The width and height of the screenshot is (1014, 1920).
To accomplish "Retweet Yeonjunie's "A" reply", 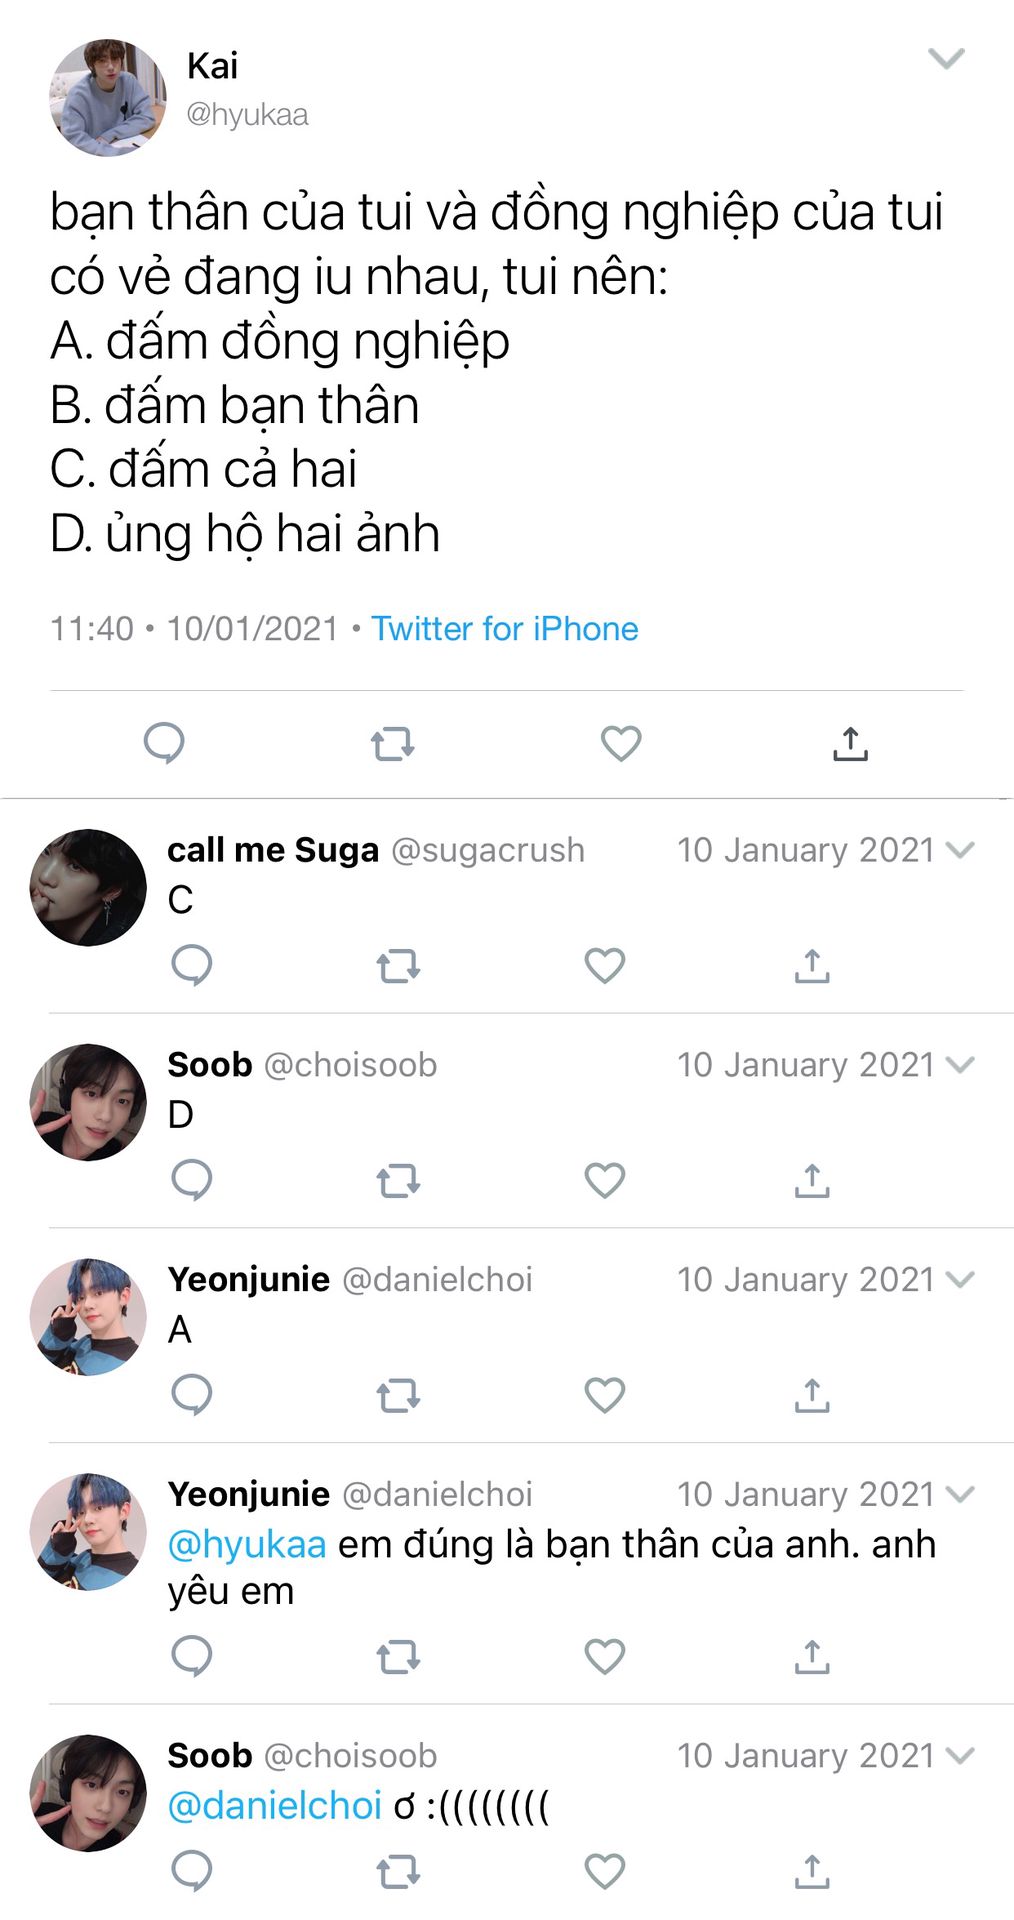I will pyautogui.click(x=398, y=1395).
